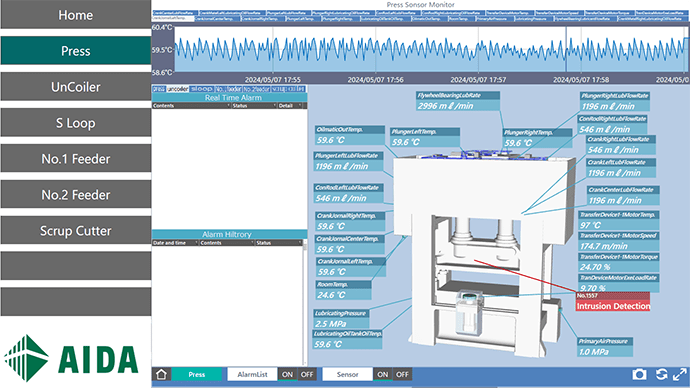Open Contents filter dropdown in Real Time Alarm
This screenshot has height=388, width=690.
pos(228,106)
